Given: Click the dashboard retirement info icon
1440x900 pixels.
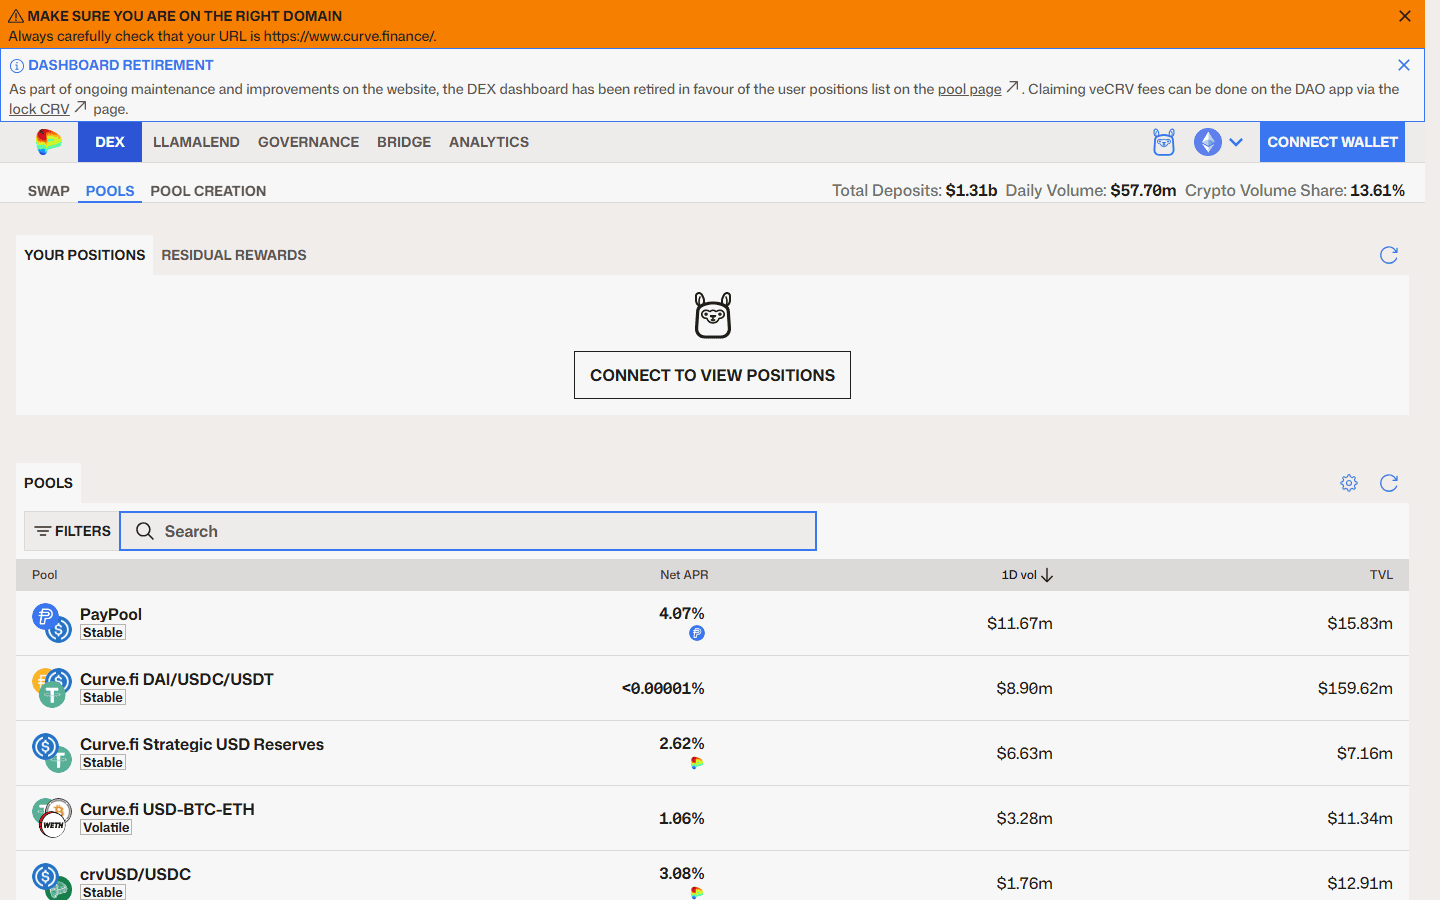Looking at the screenshot, I should 17,66.
